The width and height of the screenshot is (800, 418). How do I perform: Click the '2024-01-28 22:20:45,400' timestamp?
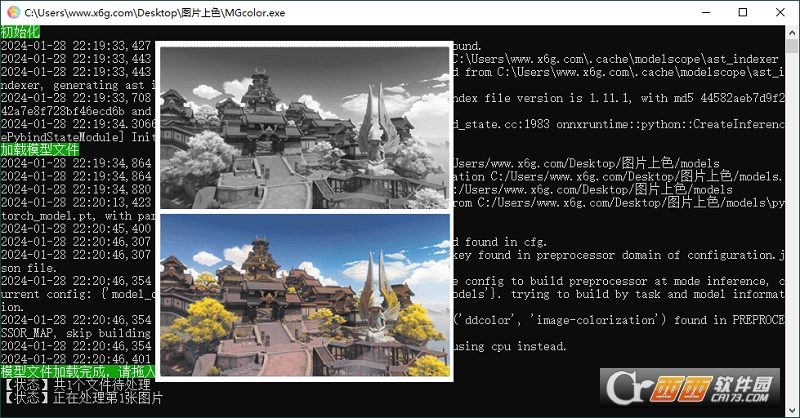(x=76, y=229)
